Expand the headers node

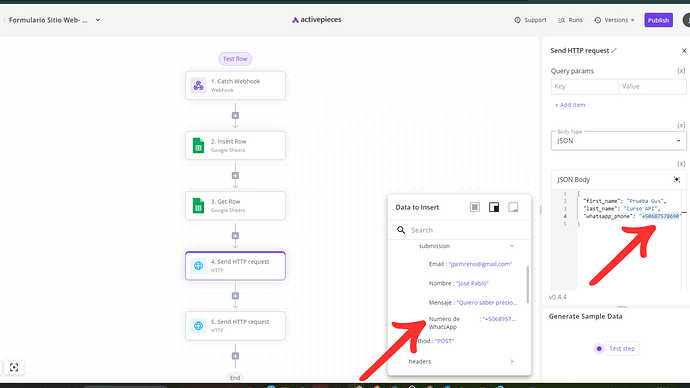point(512,362)
